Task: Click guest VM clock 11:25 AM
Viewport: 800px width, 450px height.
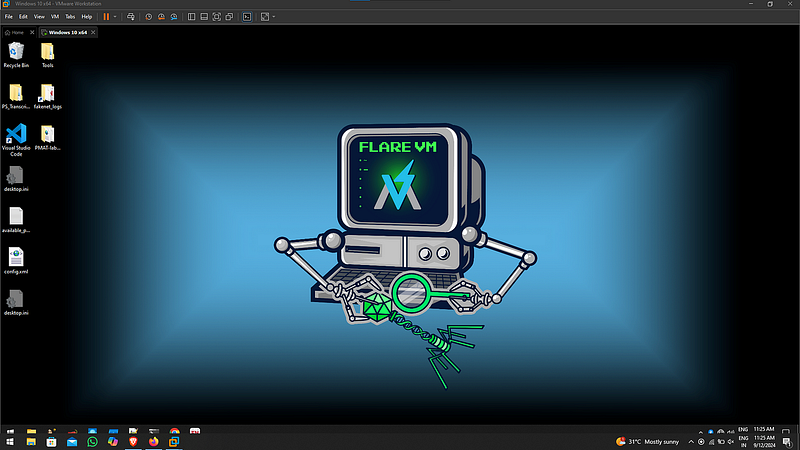Action: pos(764,430)
